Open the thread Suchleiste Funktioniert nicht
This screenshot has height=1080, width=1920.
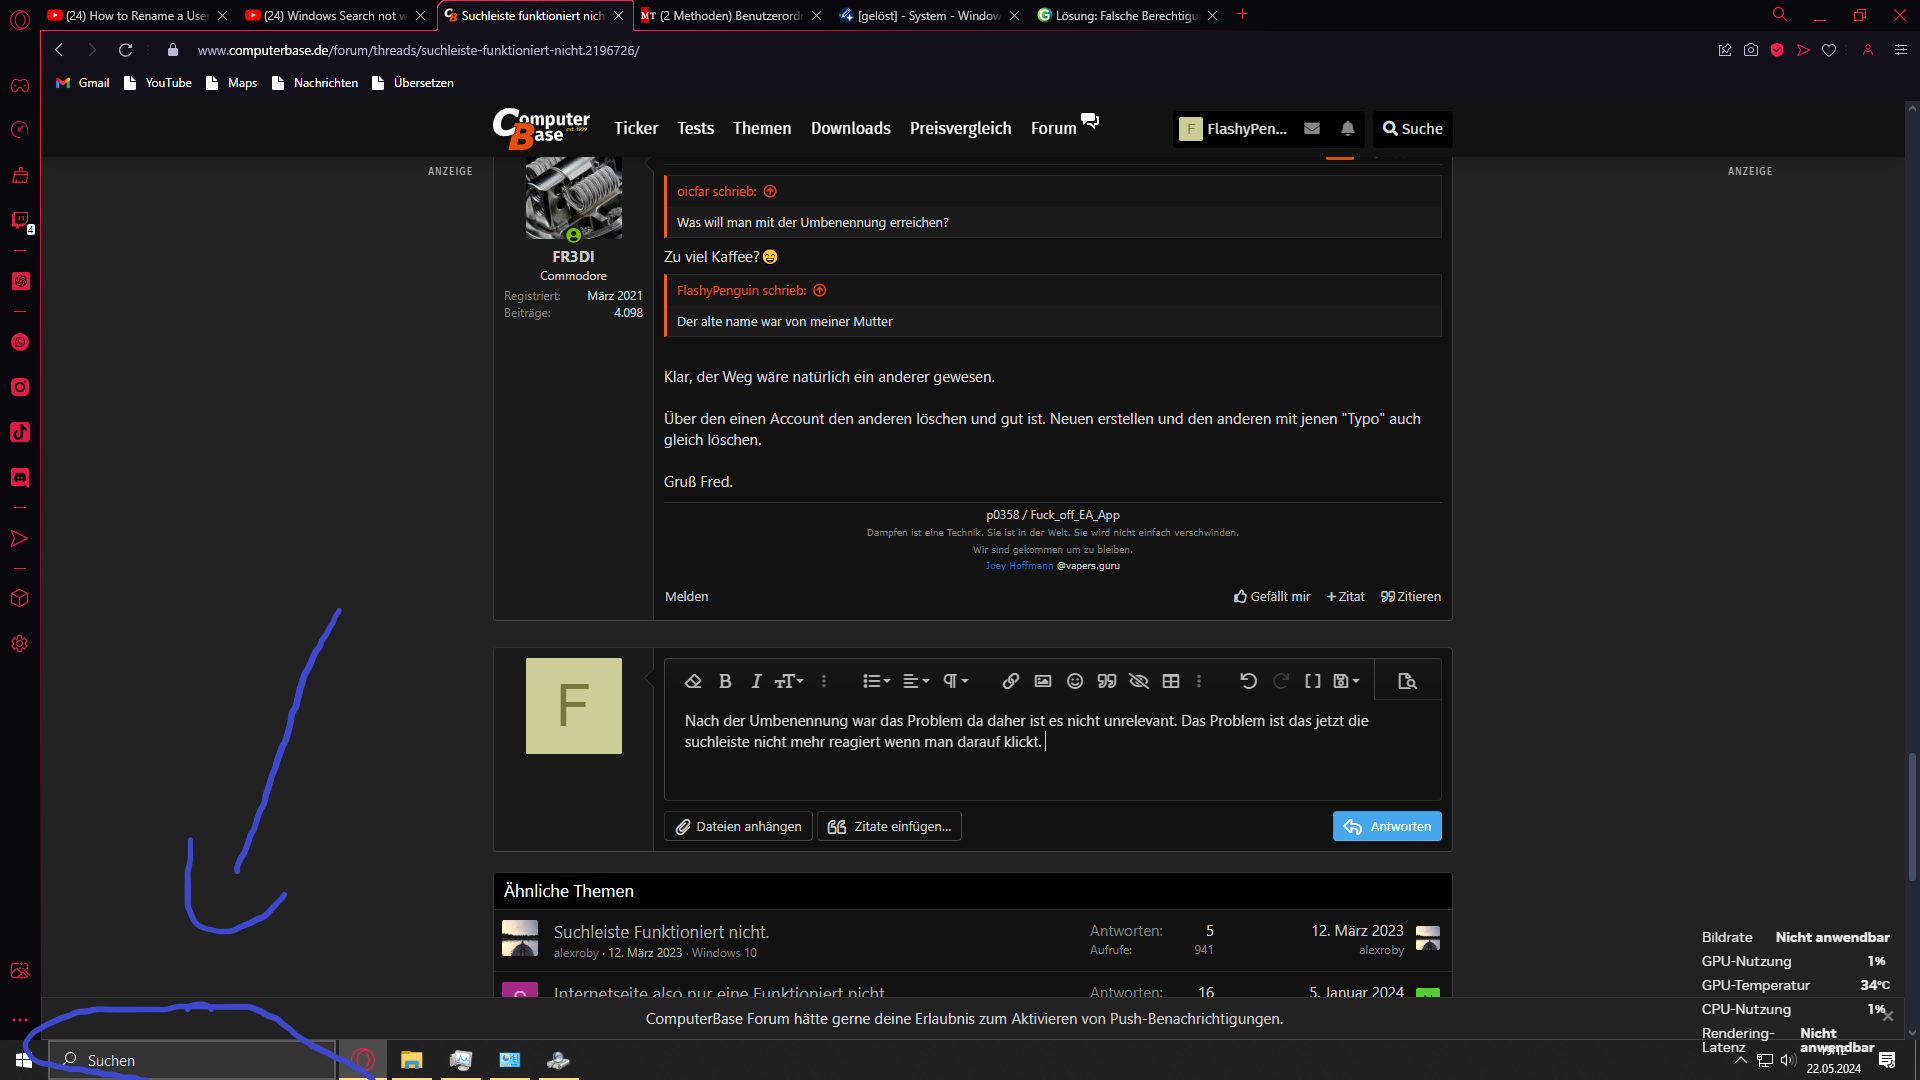tap(661, 931)
